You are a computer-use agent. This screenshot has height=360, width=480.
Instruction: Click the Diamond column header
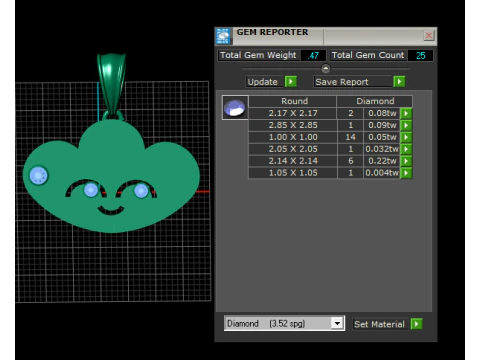click(x=375, y=101)
